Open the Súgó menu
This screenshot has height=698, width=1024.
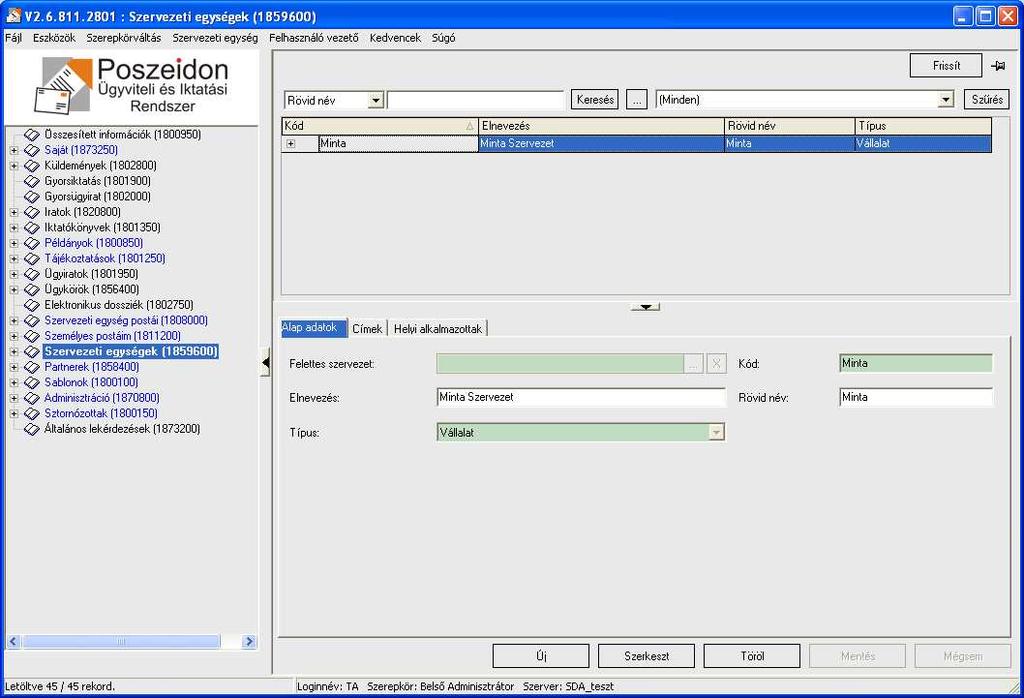(x=443, y=38)
